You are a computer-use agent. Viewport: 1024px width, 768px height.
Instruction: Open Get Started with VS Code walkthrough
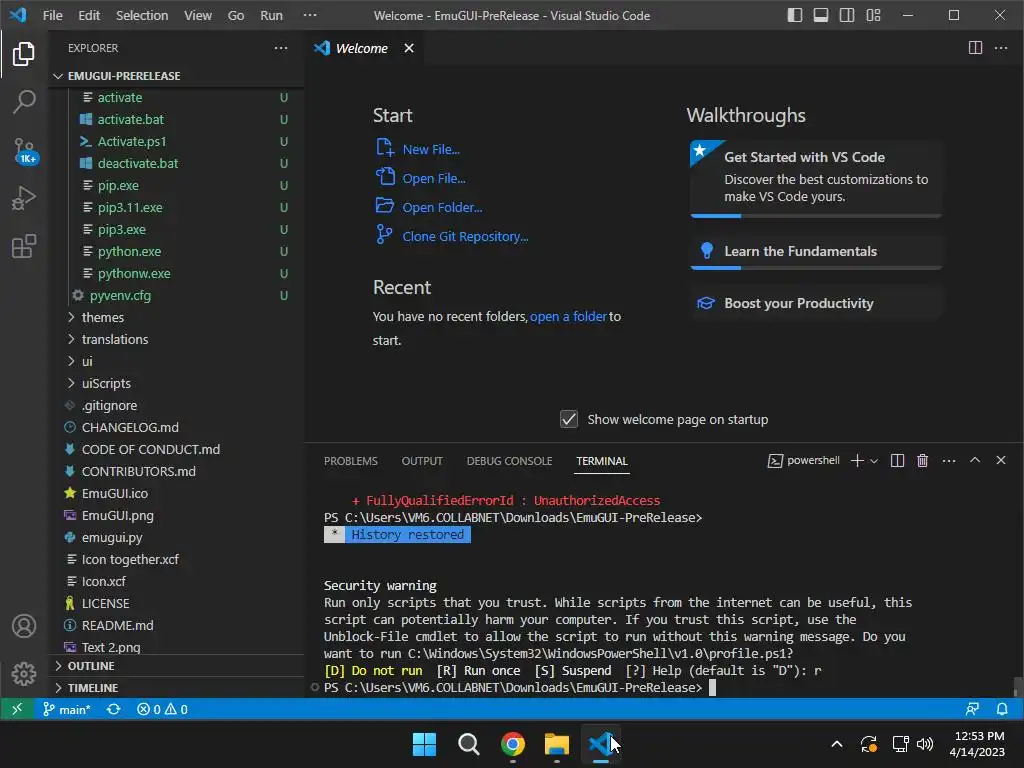(x=816, y=178)
